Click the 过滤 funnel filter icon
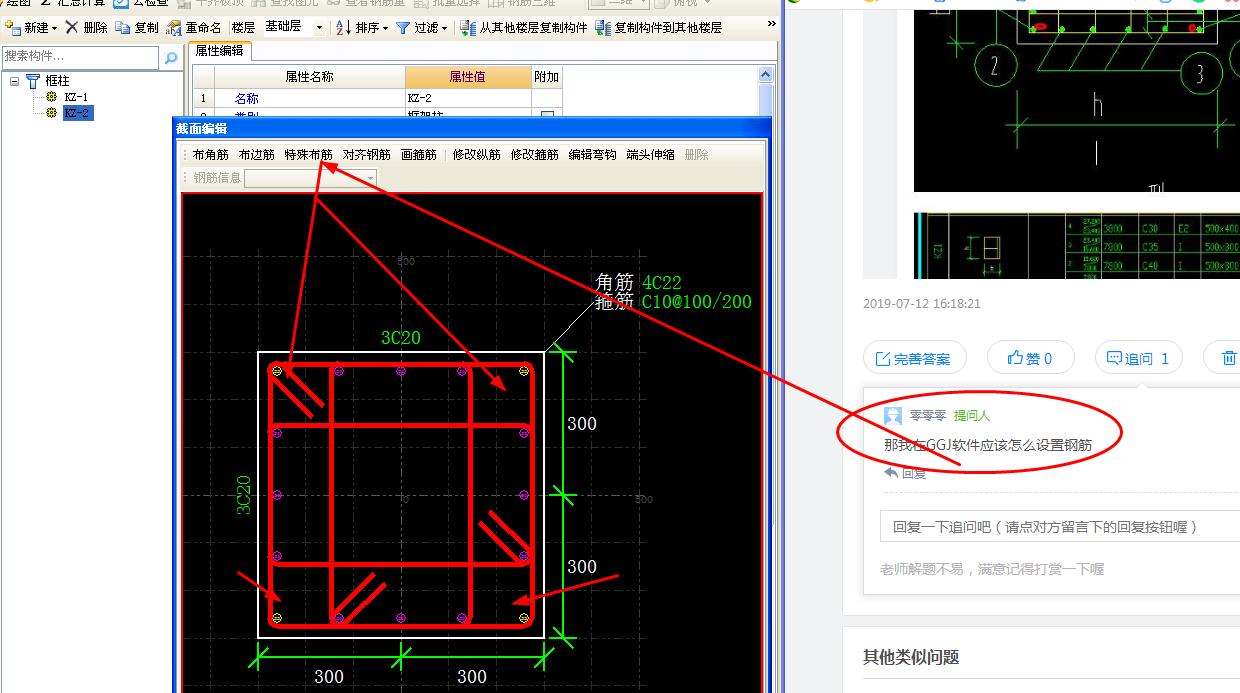Viewport: 1240px width, 693px height. [x=403, y=28]
